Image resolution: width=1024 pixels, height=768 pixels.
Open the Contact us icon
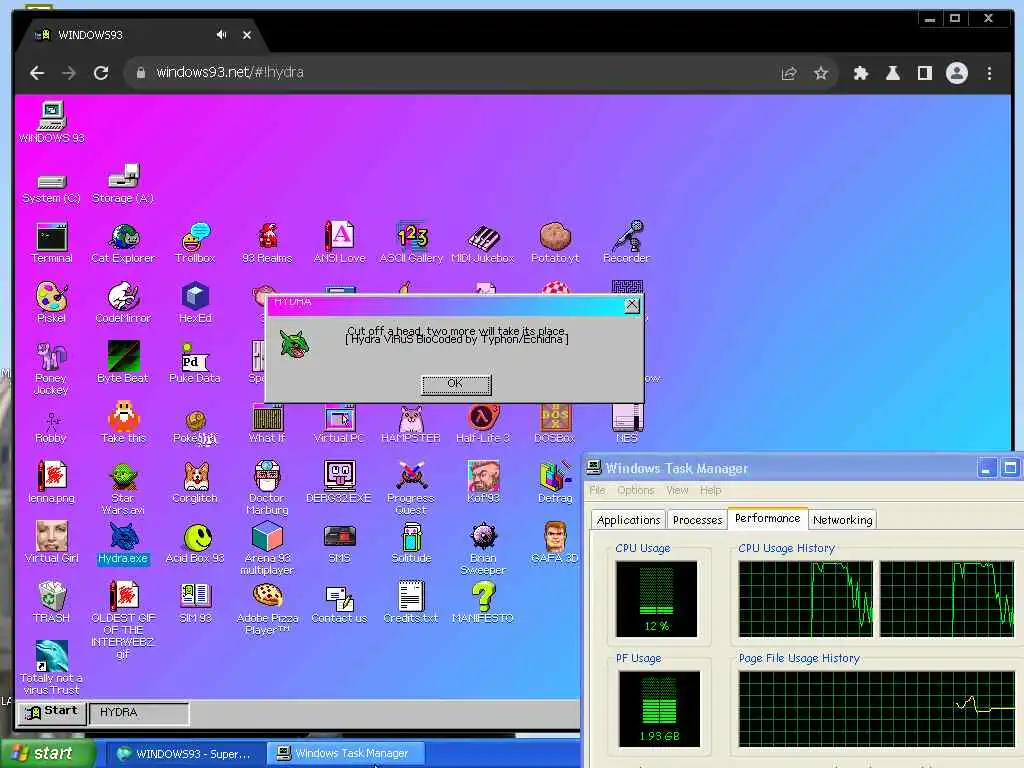(x=339, y=603)
